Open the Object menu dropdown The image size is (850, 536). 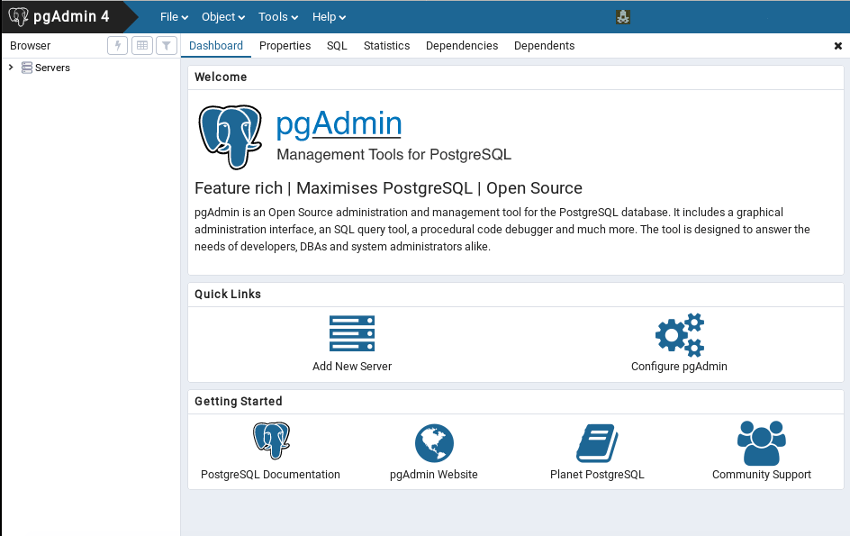tap(223, 17)
